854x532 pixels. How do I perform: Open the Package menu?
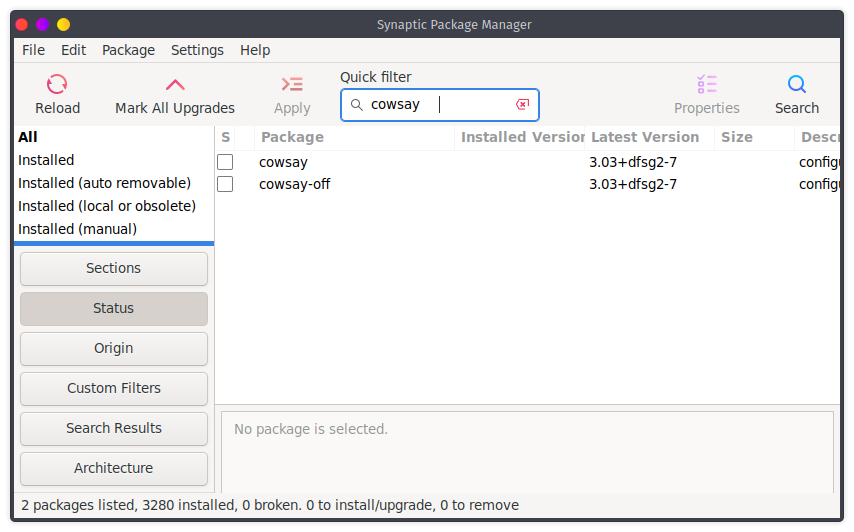pos(128,50)
